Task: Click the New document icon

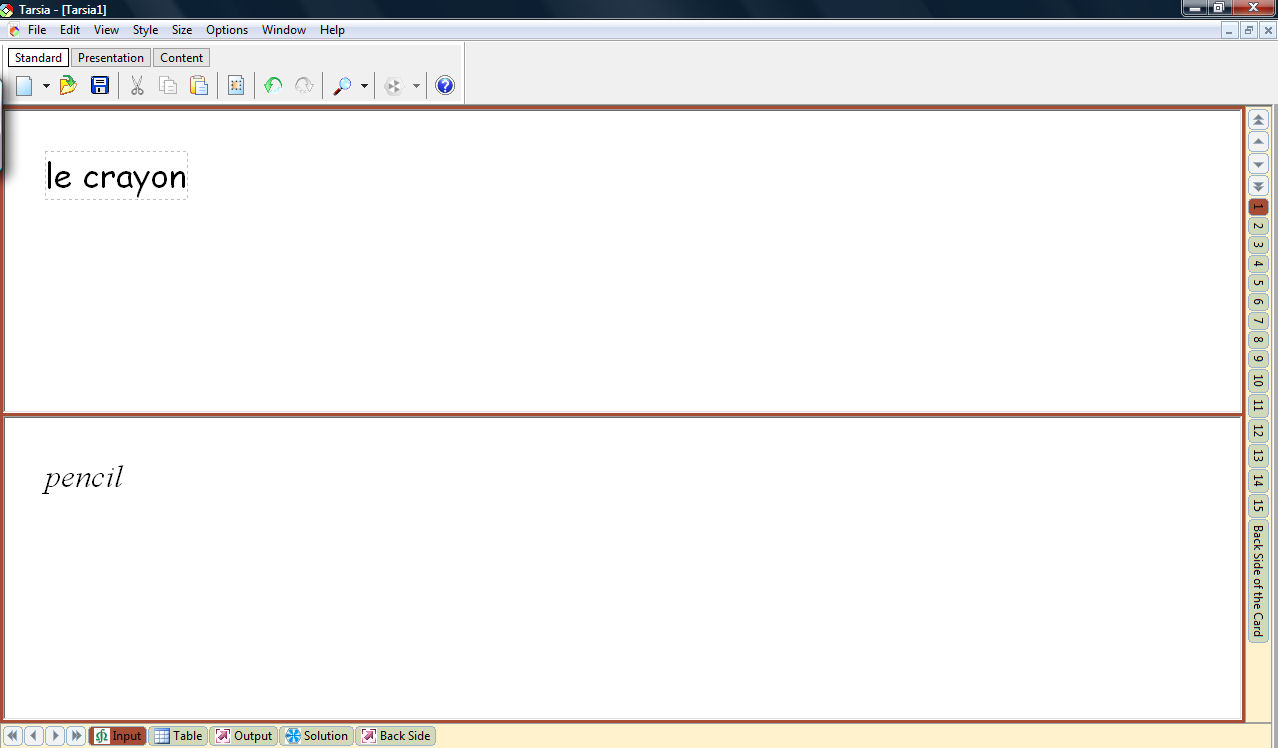Action: [x=24, y=86]
